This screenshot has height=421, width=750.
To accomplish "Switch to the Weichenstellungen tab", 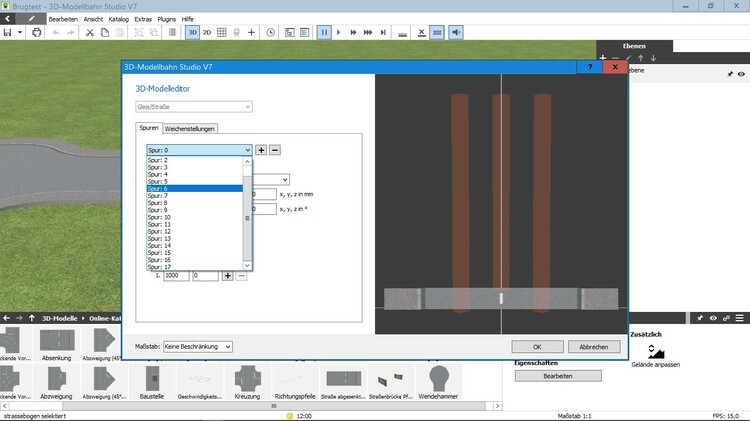I will [189, 129].
